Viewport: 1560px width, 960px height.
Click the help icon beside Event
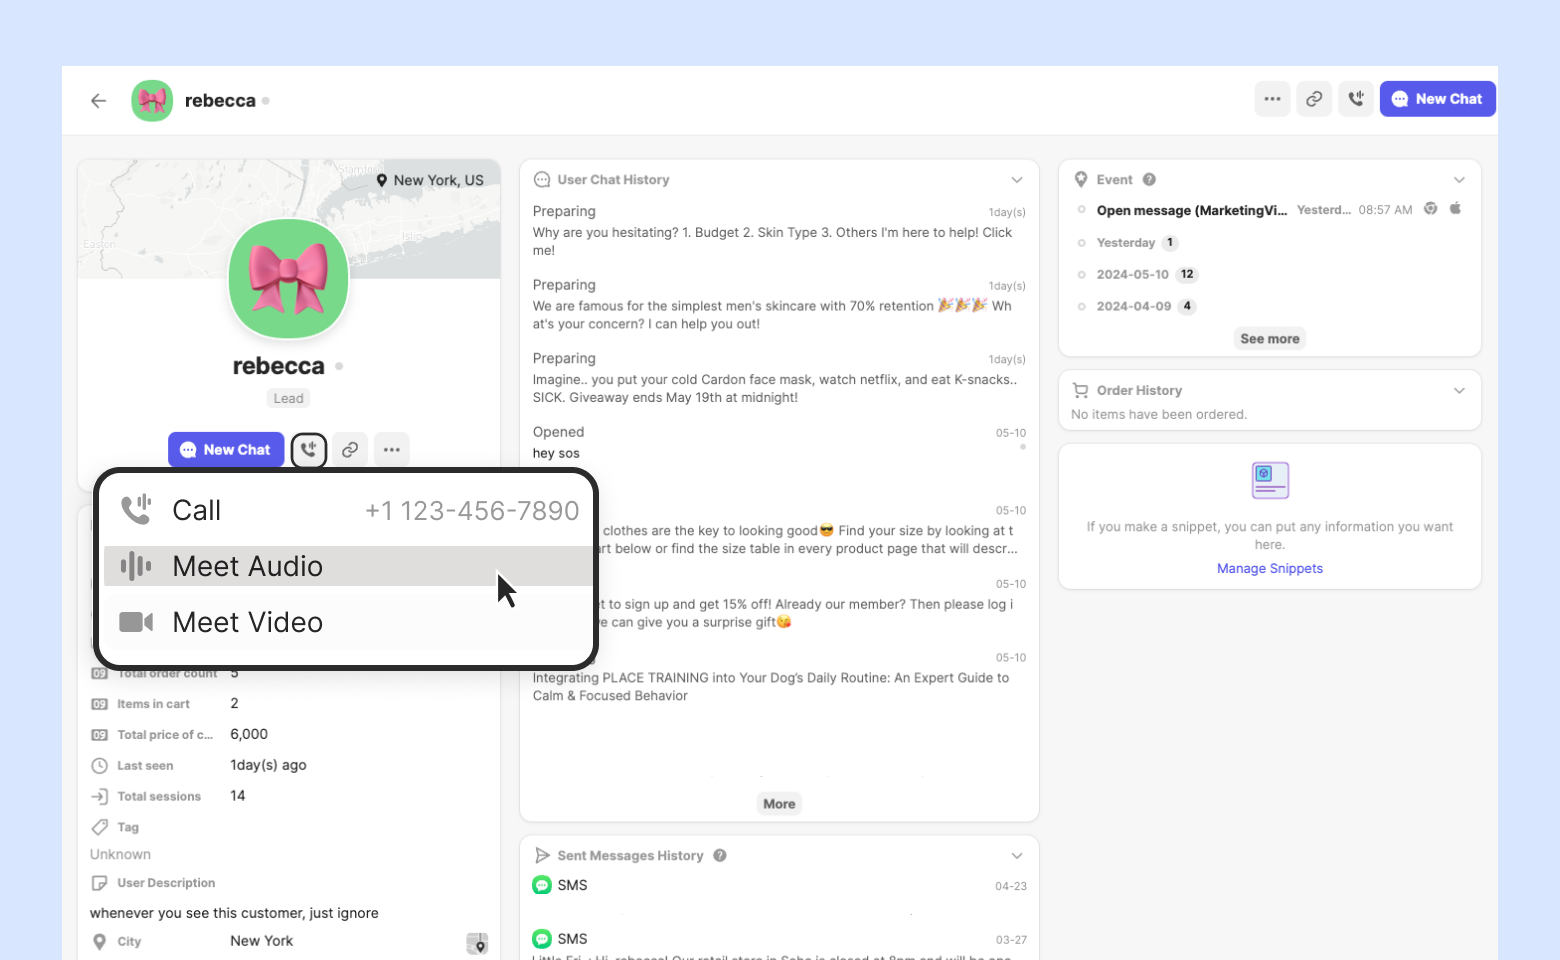1150,180
